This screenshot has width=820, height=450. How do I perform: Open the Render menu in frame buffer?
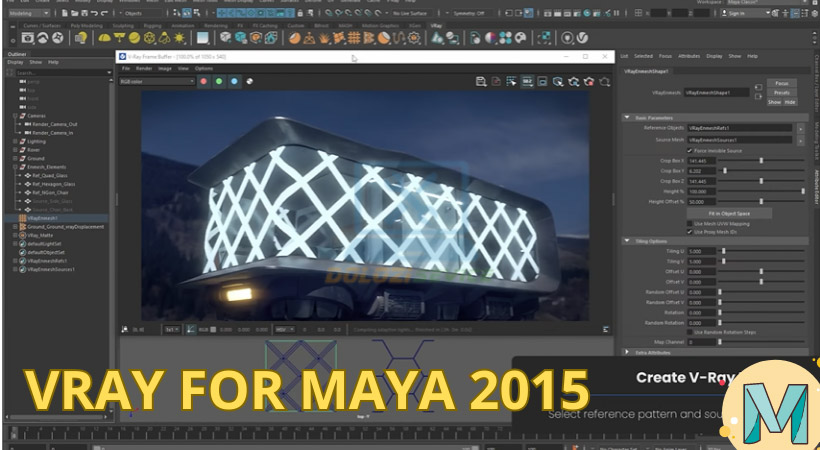pyautogui.click(x=143, y=68)
